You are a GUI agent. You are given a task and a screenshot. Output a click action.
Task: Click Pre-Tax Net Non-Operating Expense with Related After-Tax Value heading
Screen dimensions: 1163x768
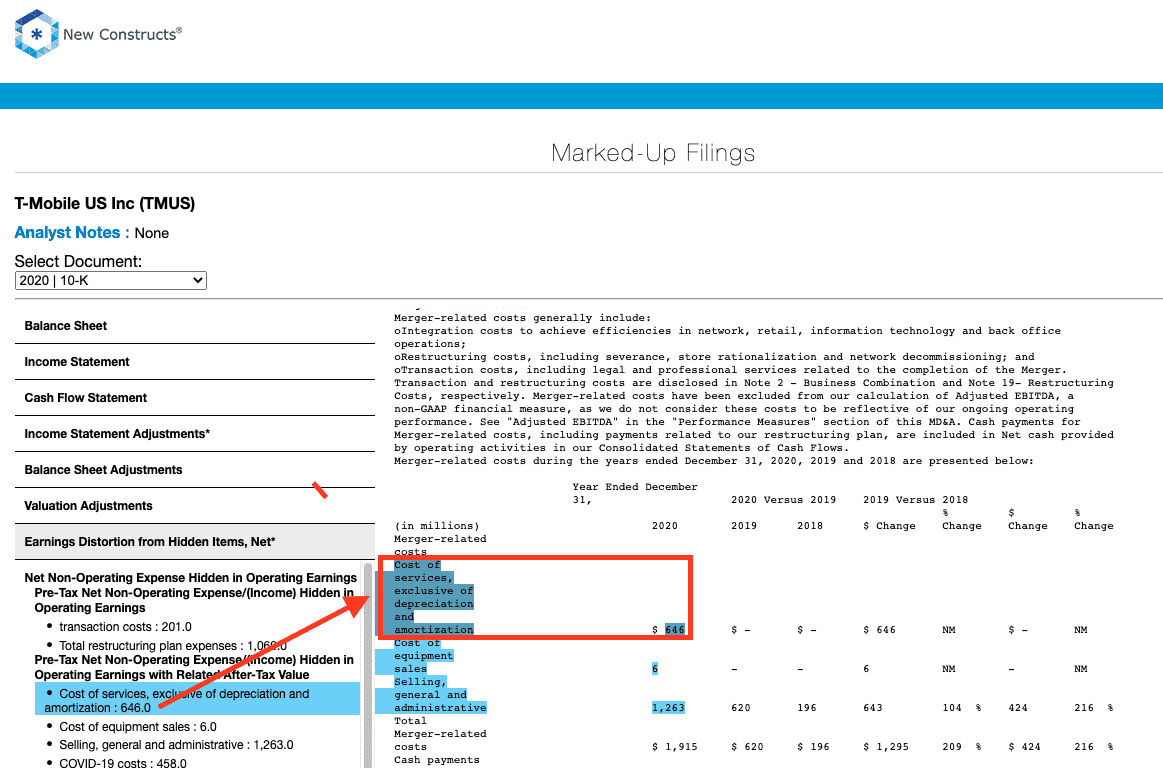click(x=194, y=667)
